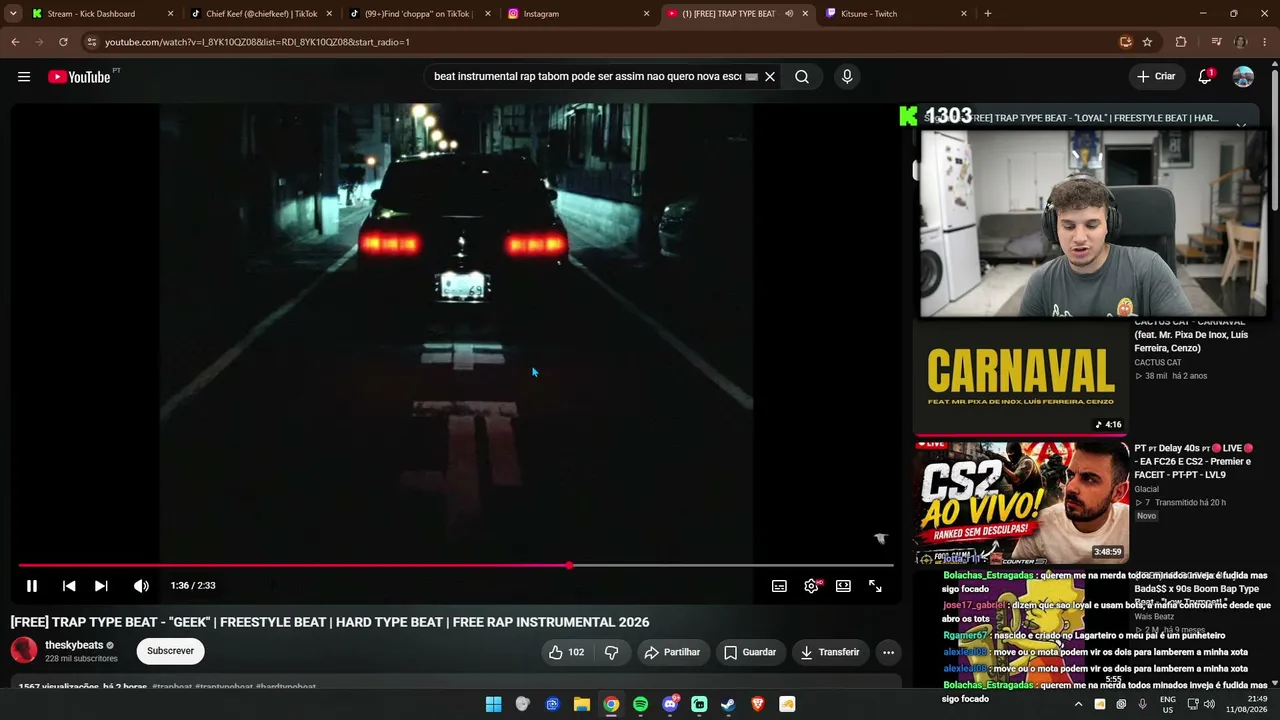
Task: Open a new browser tab
Action: [988, 14]
